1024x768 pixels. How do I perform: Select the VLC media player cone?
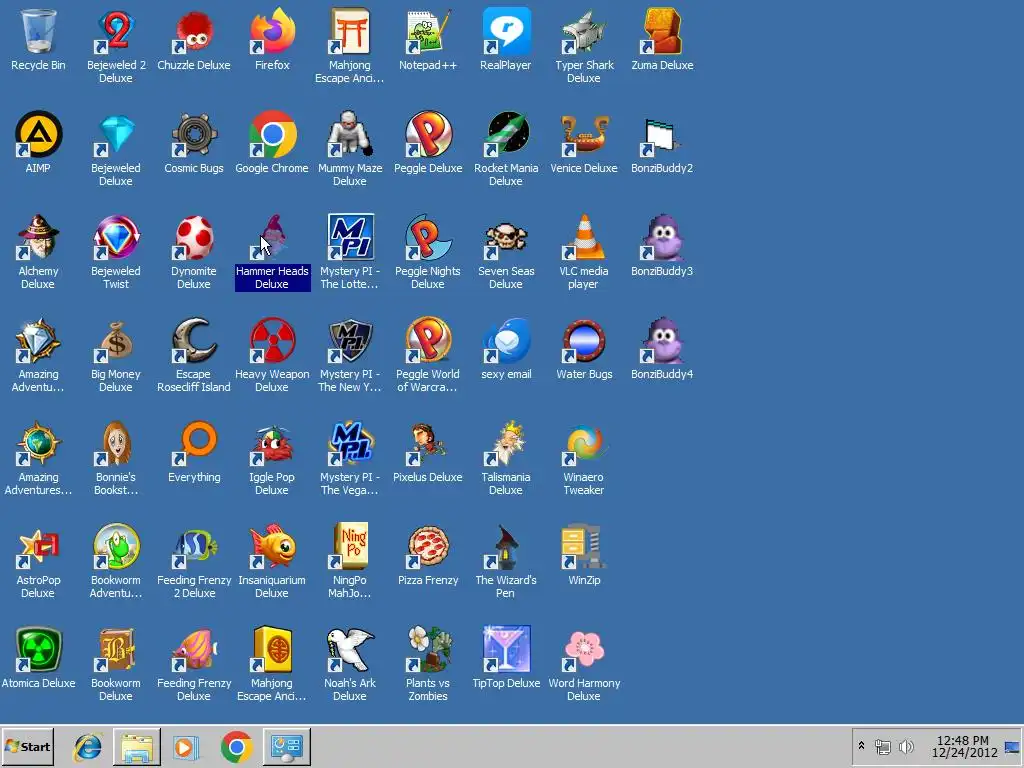pos(584,236)
